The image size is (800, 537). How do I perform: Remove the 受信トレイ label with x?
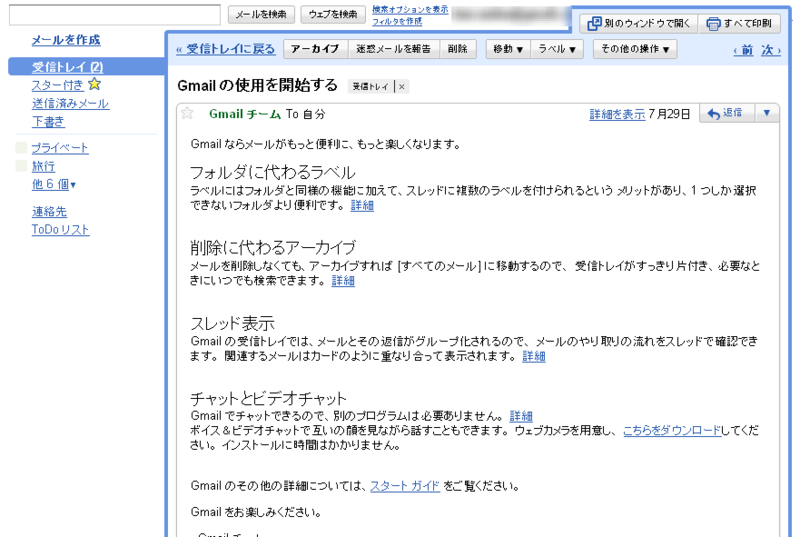pyautogui.click(x=402, y=87)
